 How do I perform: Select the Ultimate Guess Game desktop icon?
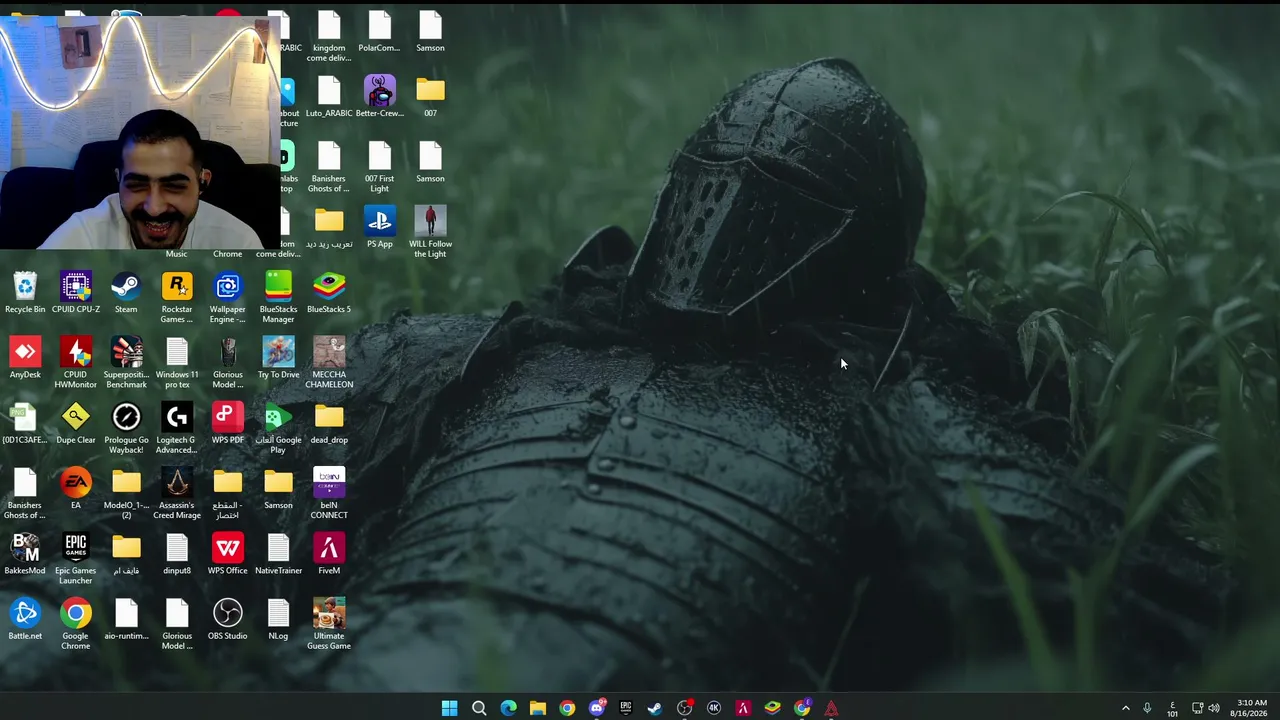pyautogui.click(x=329, y=624)
